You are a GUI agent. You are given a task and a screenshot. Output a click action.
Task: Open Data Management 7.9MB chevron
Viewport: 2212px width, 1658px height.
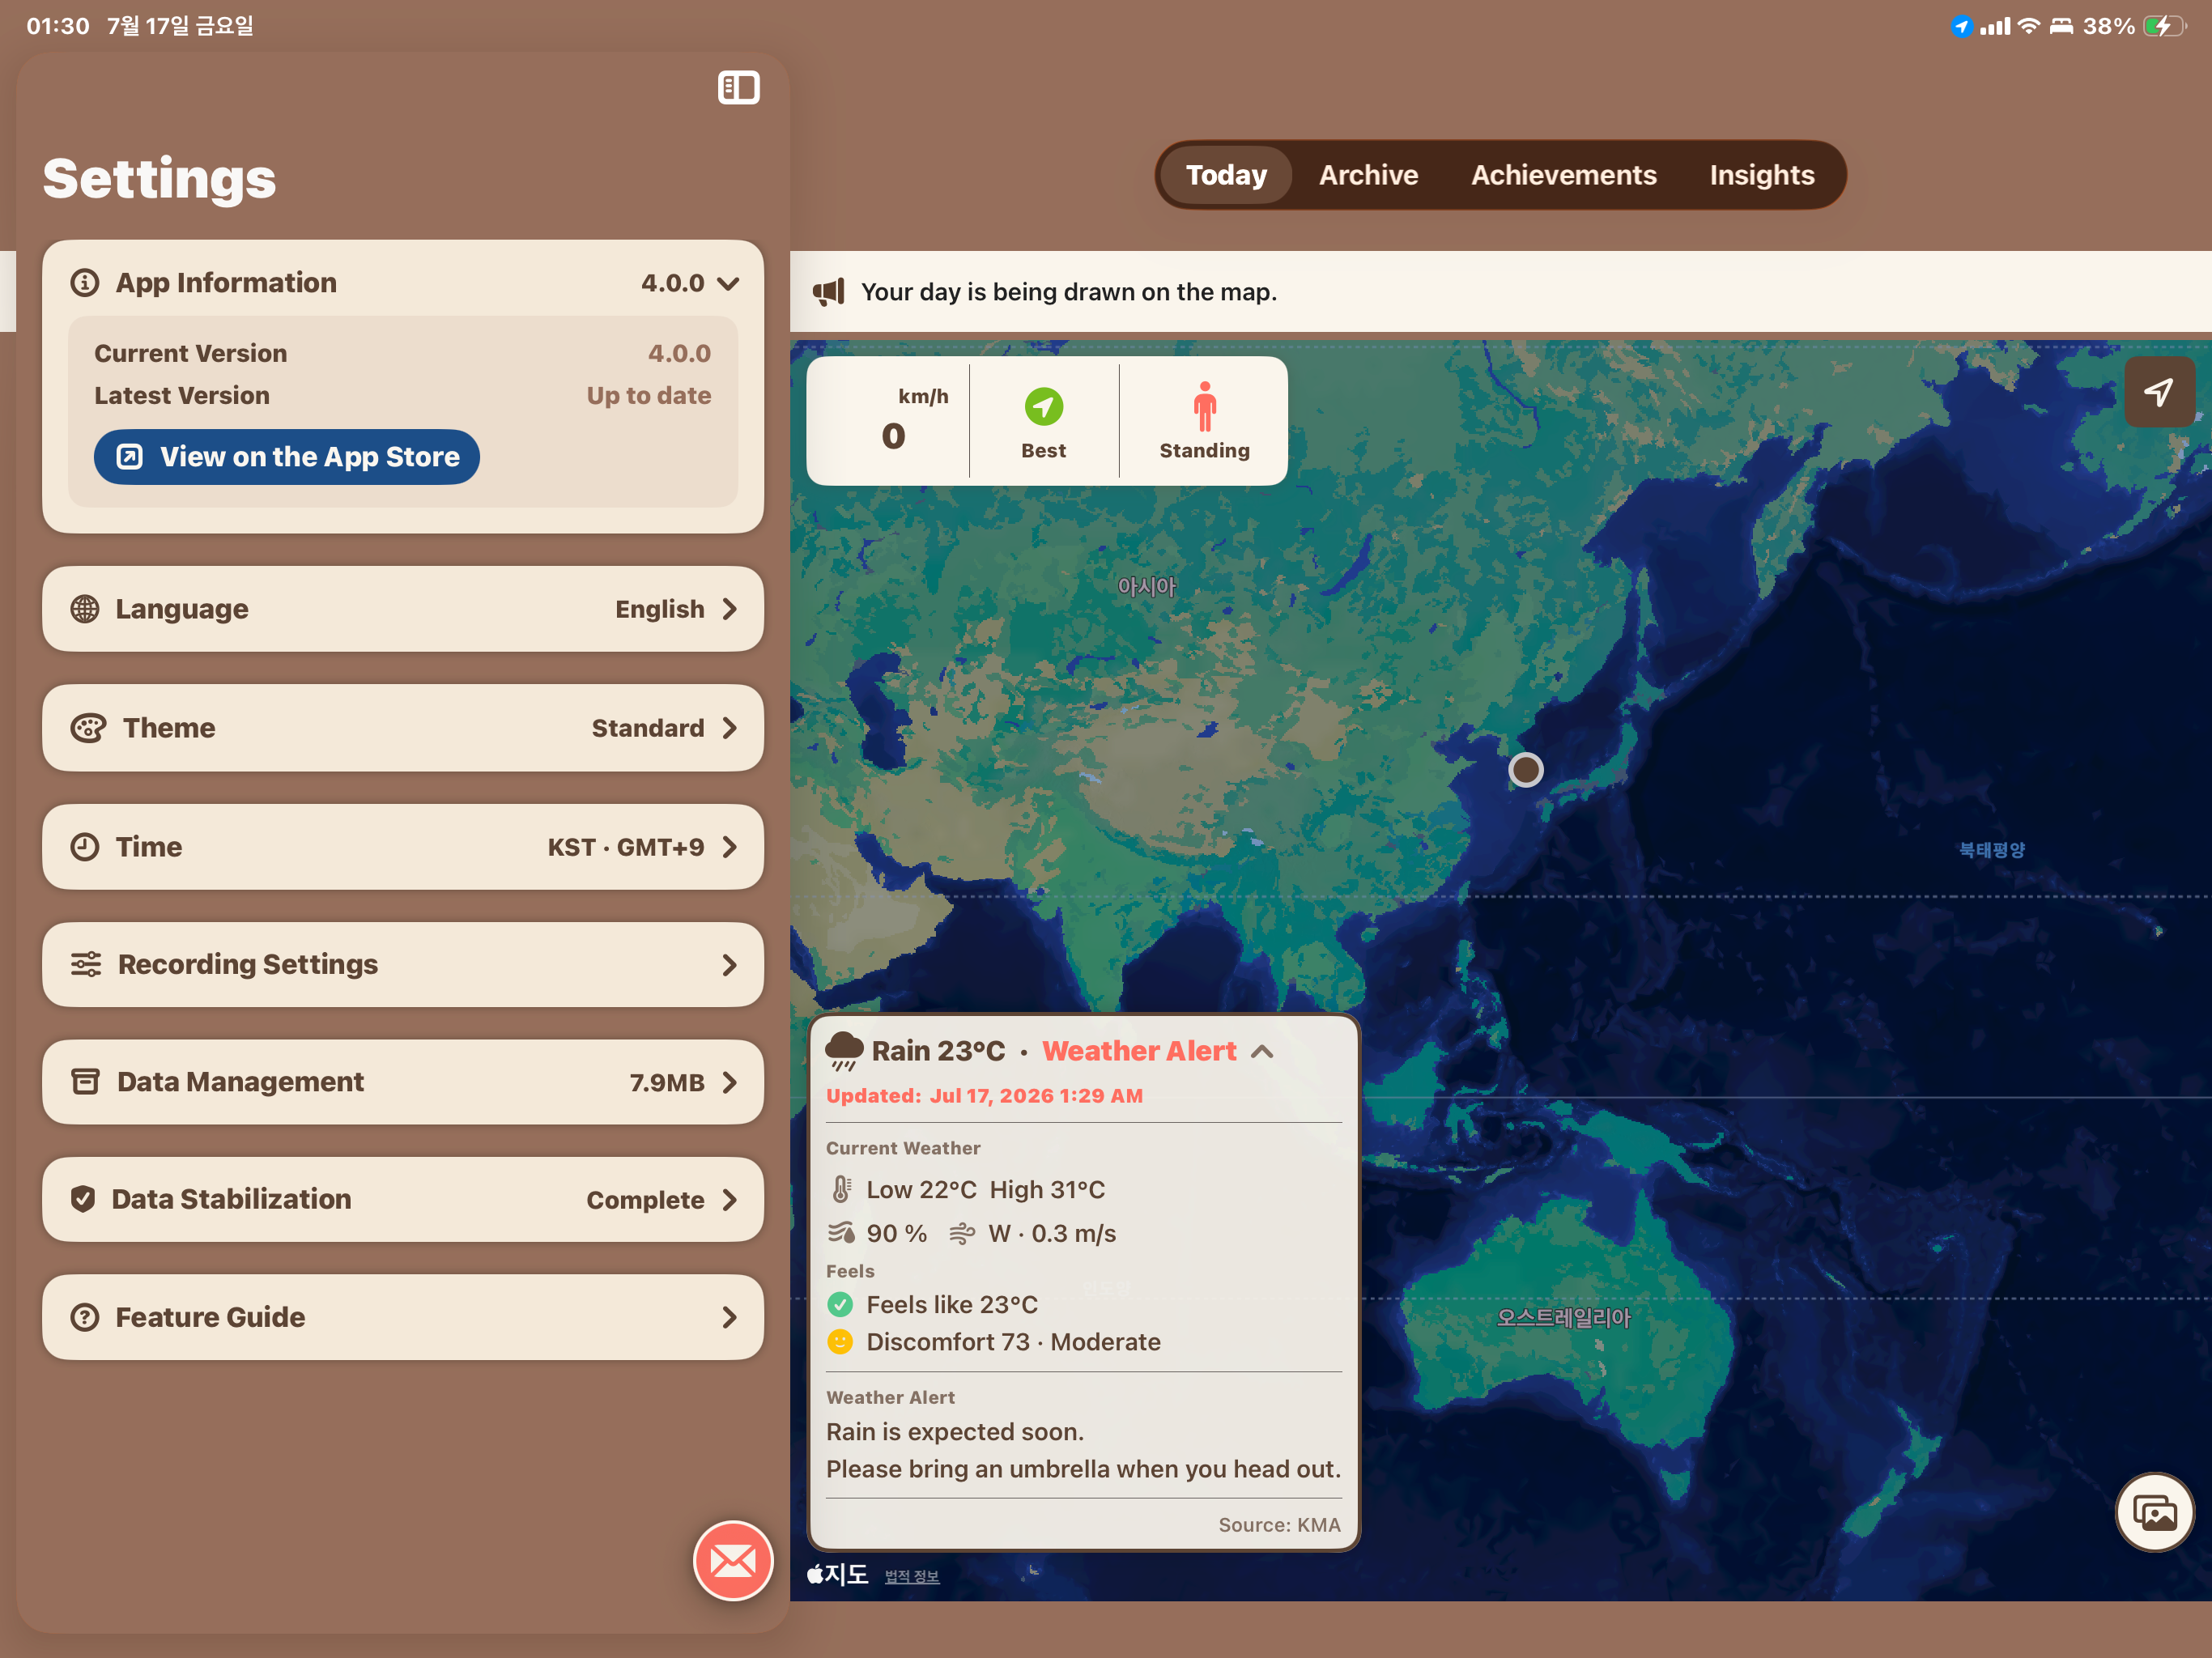(x=730, y=1082)
